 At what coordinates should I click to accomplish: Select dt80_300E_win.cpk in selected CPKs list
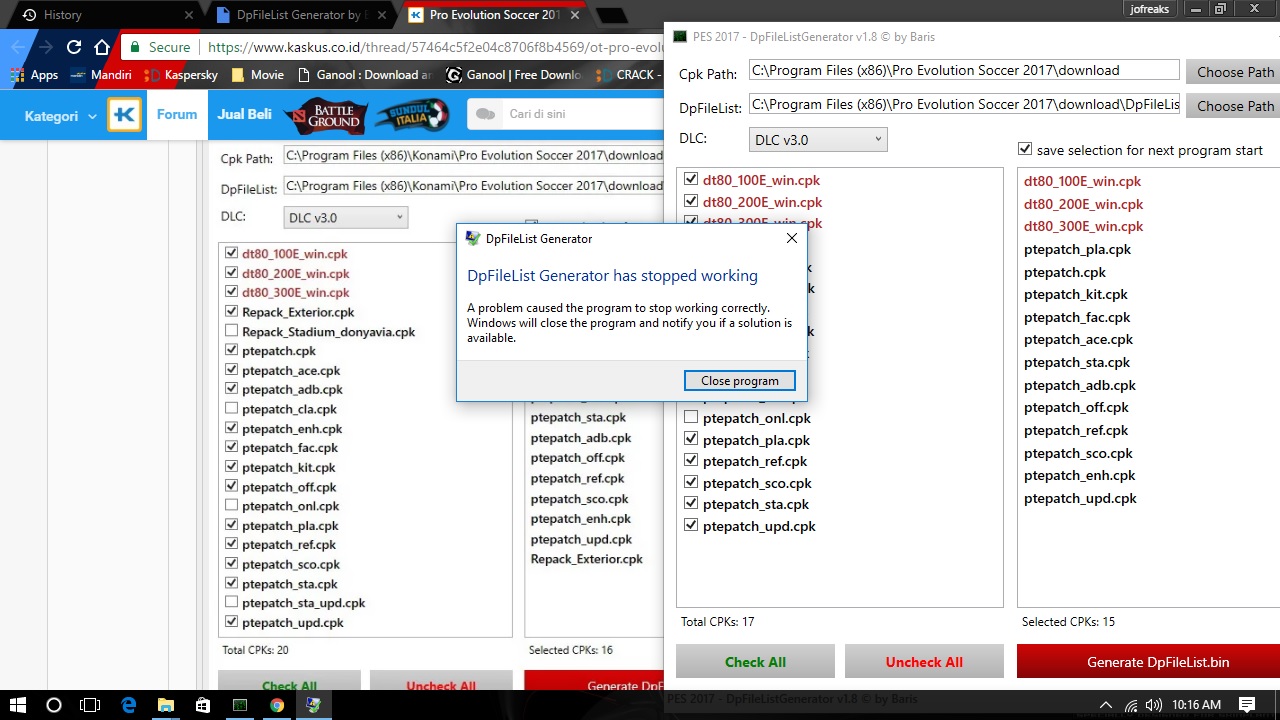1083,226
